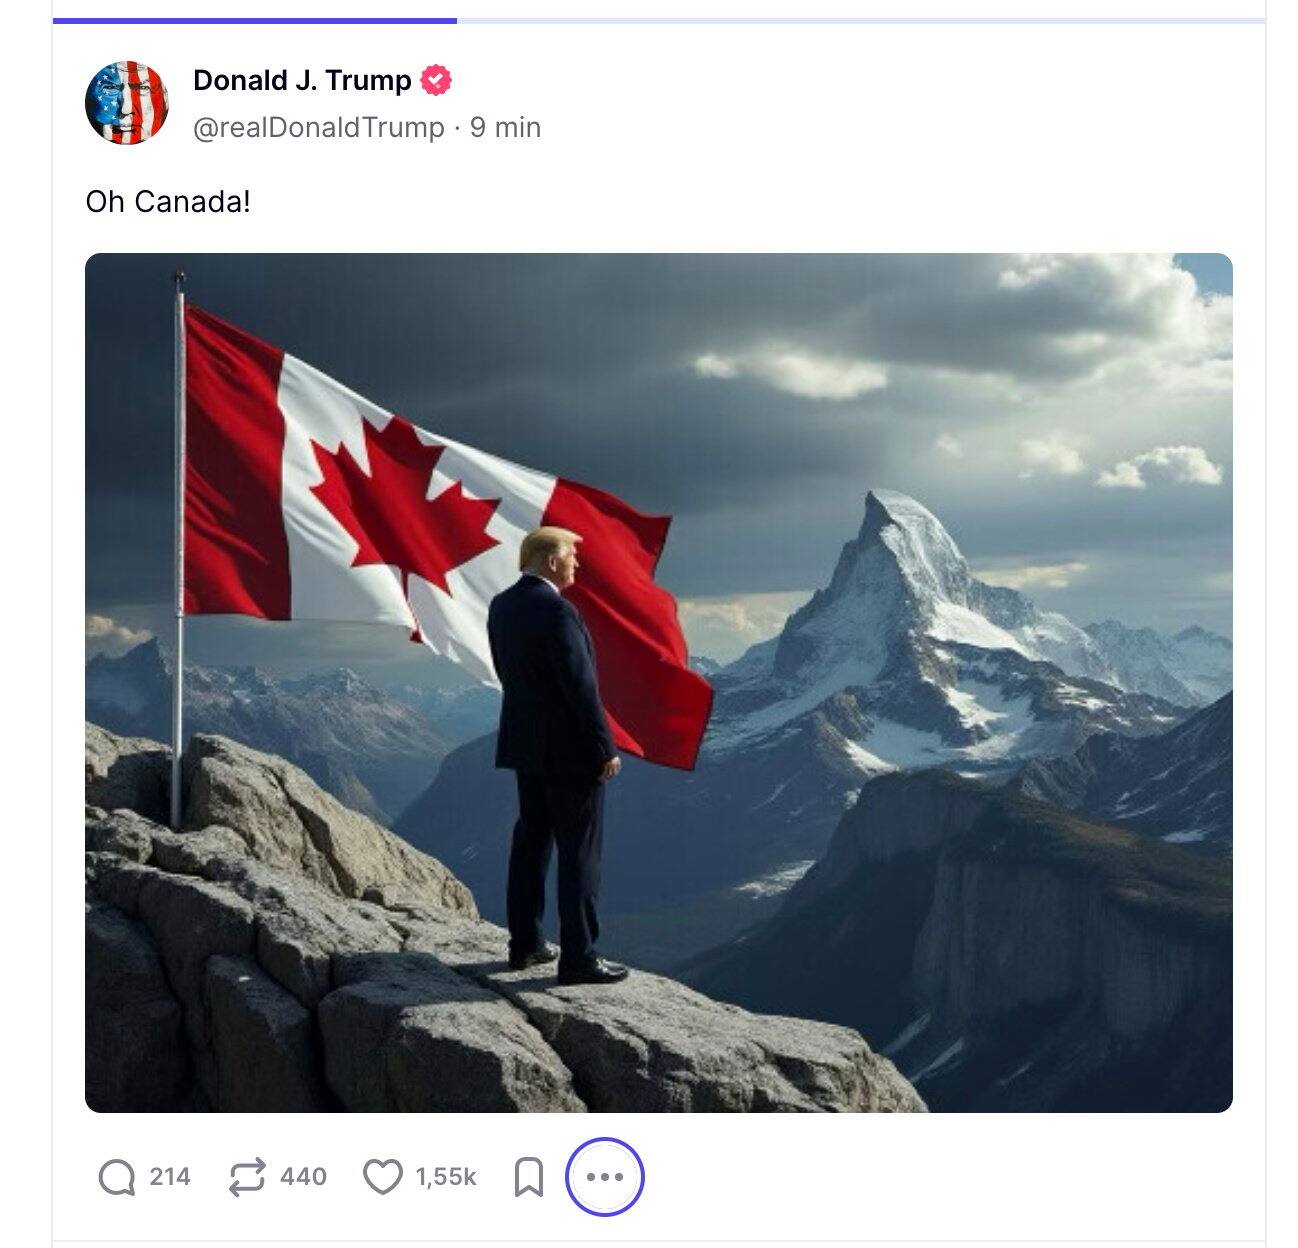This screenshot has height=1248, width=1298.
Task: Like the post with the heart icon
Action: (382, 1177)
